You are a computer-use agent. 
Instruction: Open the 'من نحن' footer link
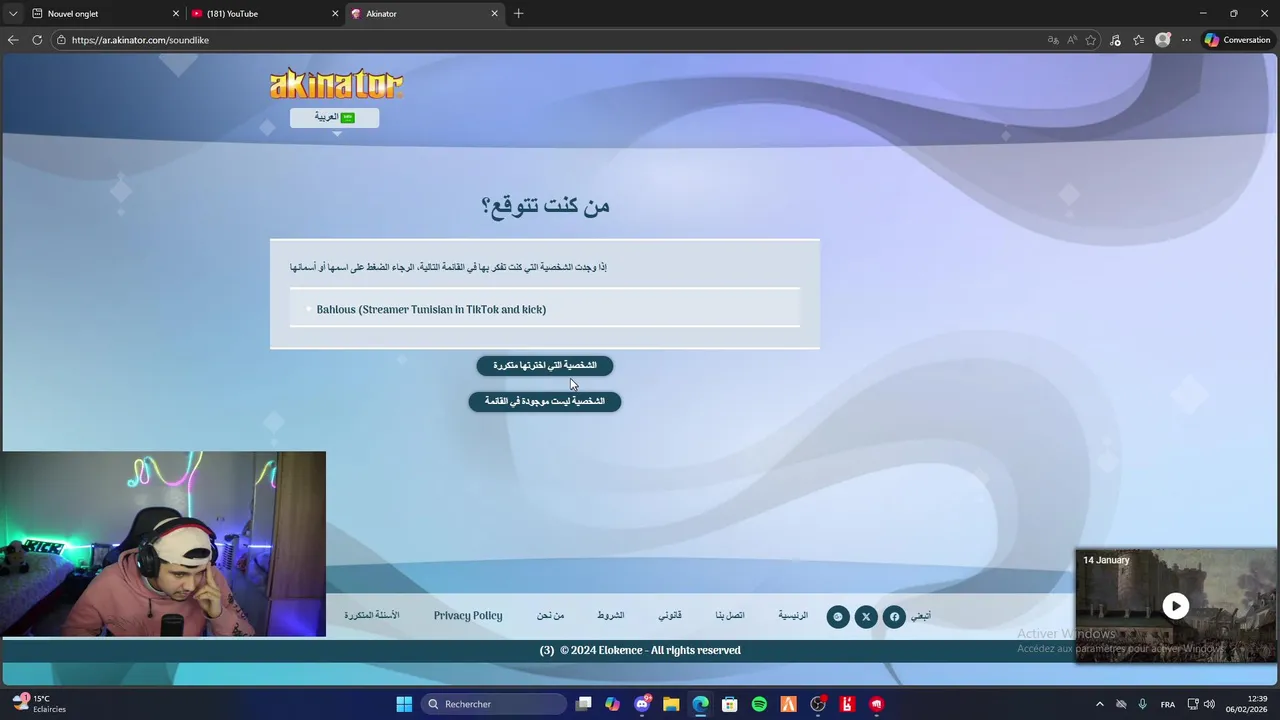coord(550,616)
